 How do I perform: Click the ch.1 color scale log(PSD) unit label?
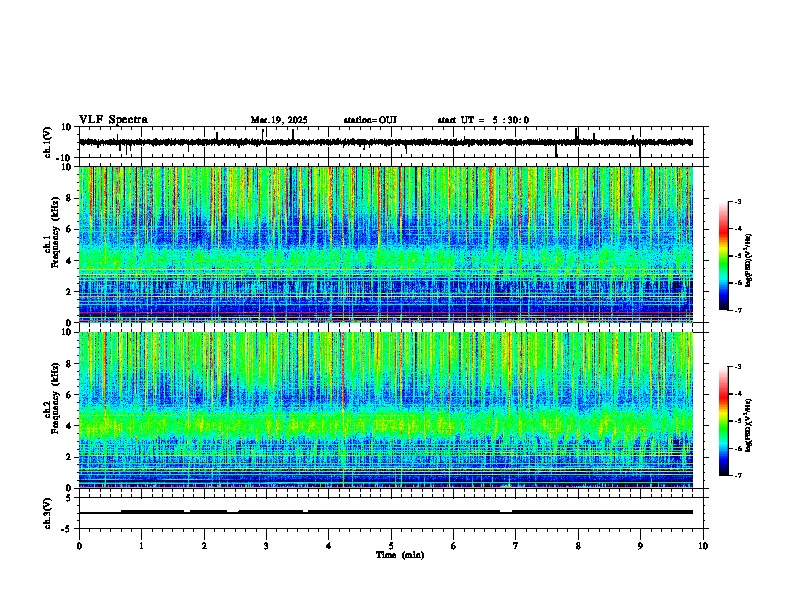[x=749, y=261]
